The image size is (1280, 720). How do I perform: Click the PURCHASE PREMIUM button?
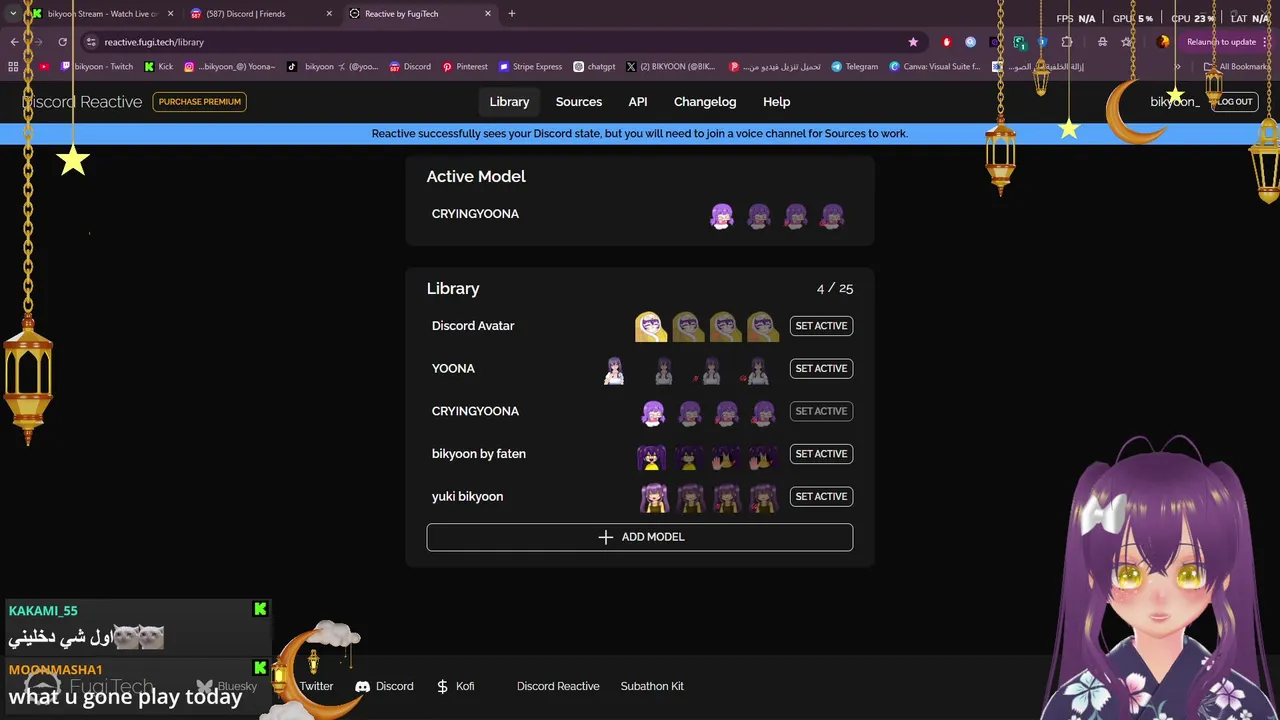(200, 102)
